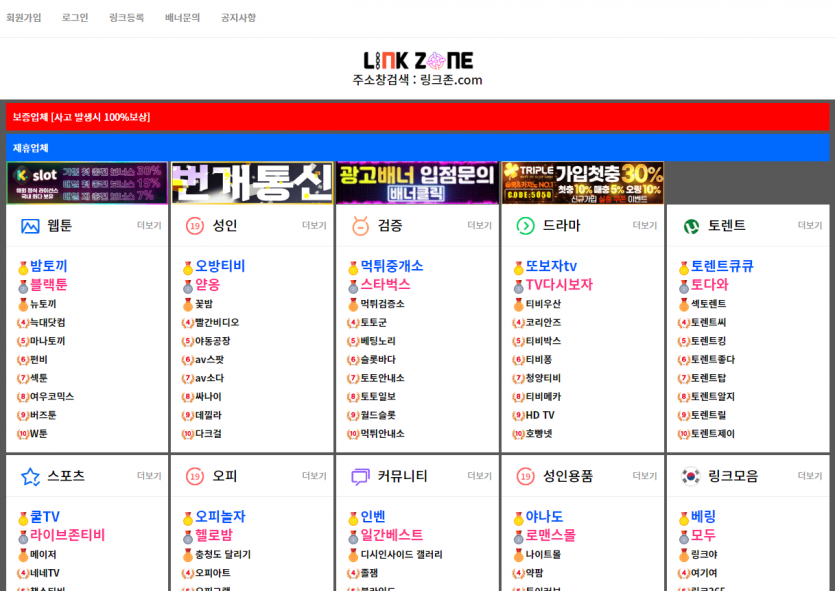Screen dimensions: 835x591
Task: Click the gold medal beside 베링
Action: click(x=684, y=518)
